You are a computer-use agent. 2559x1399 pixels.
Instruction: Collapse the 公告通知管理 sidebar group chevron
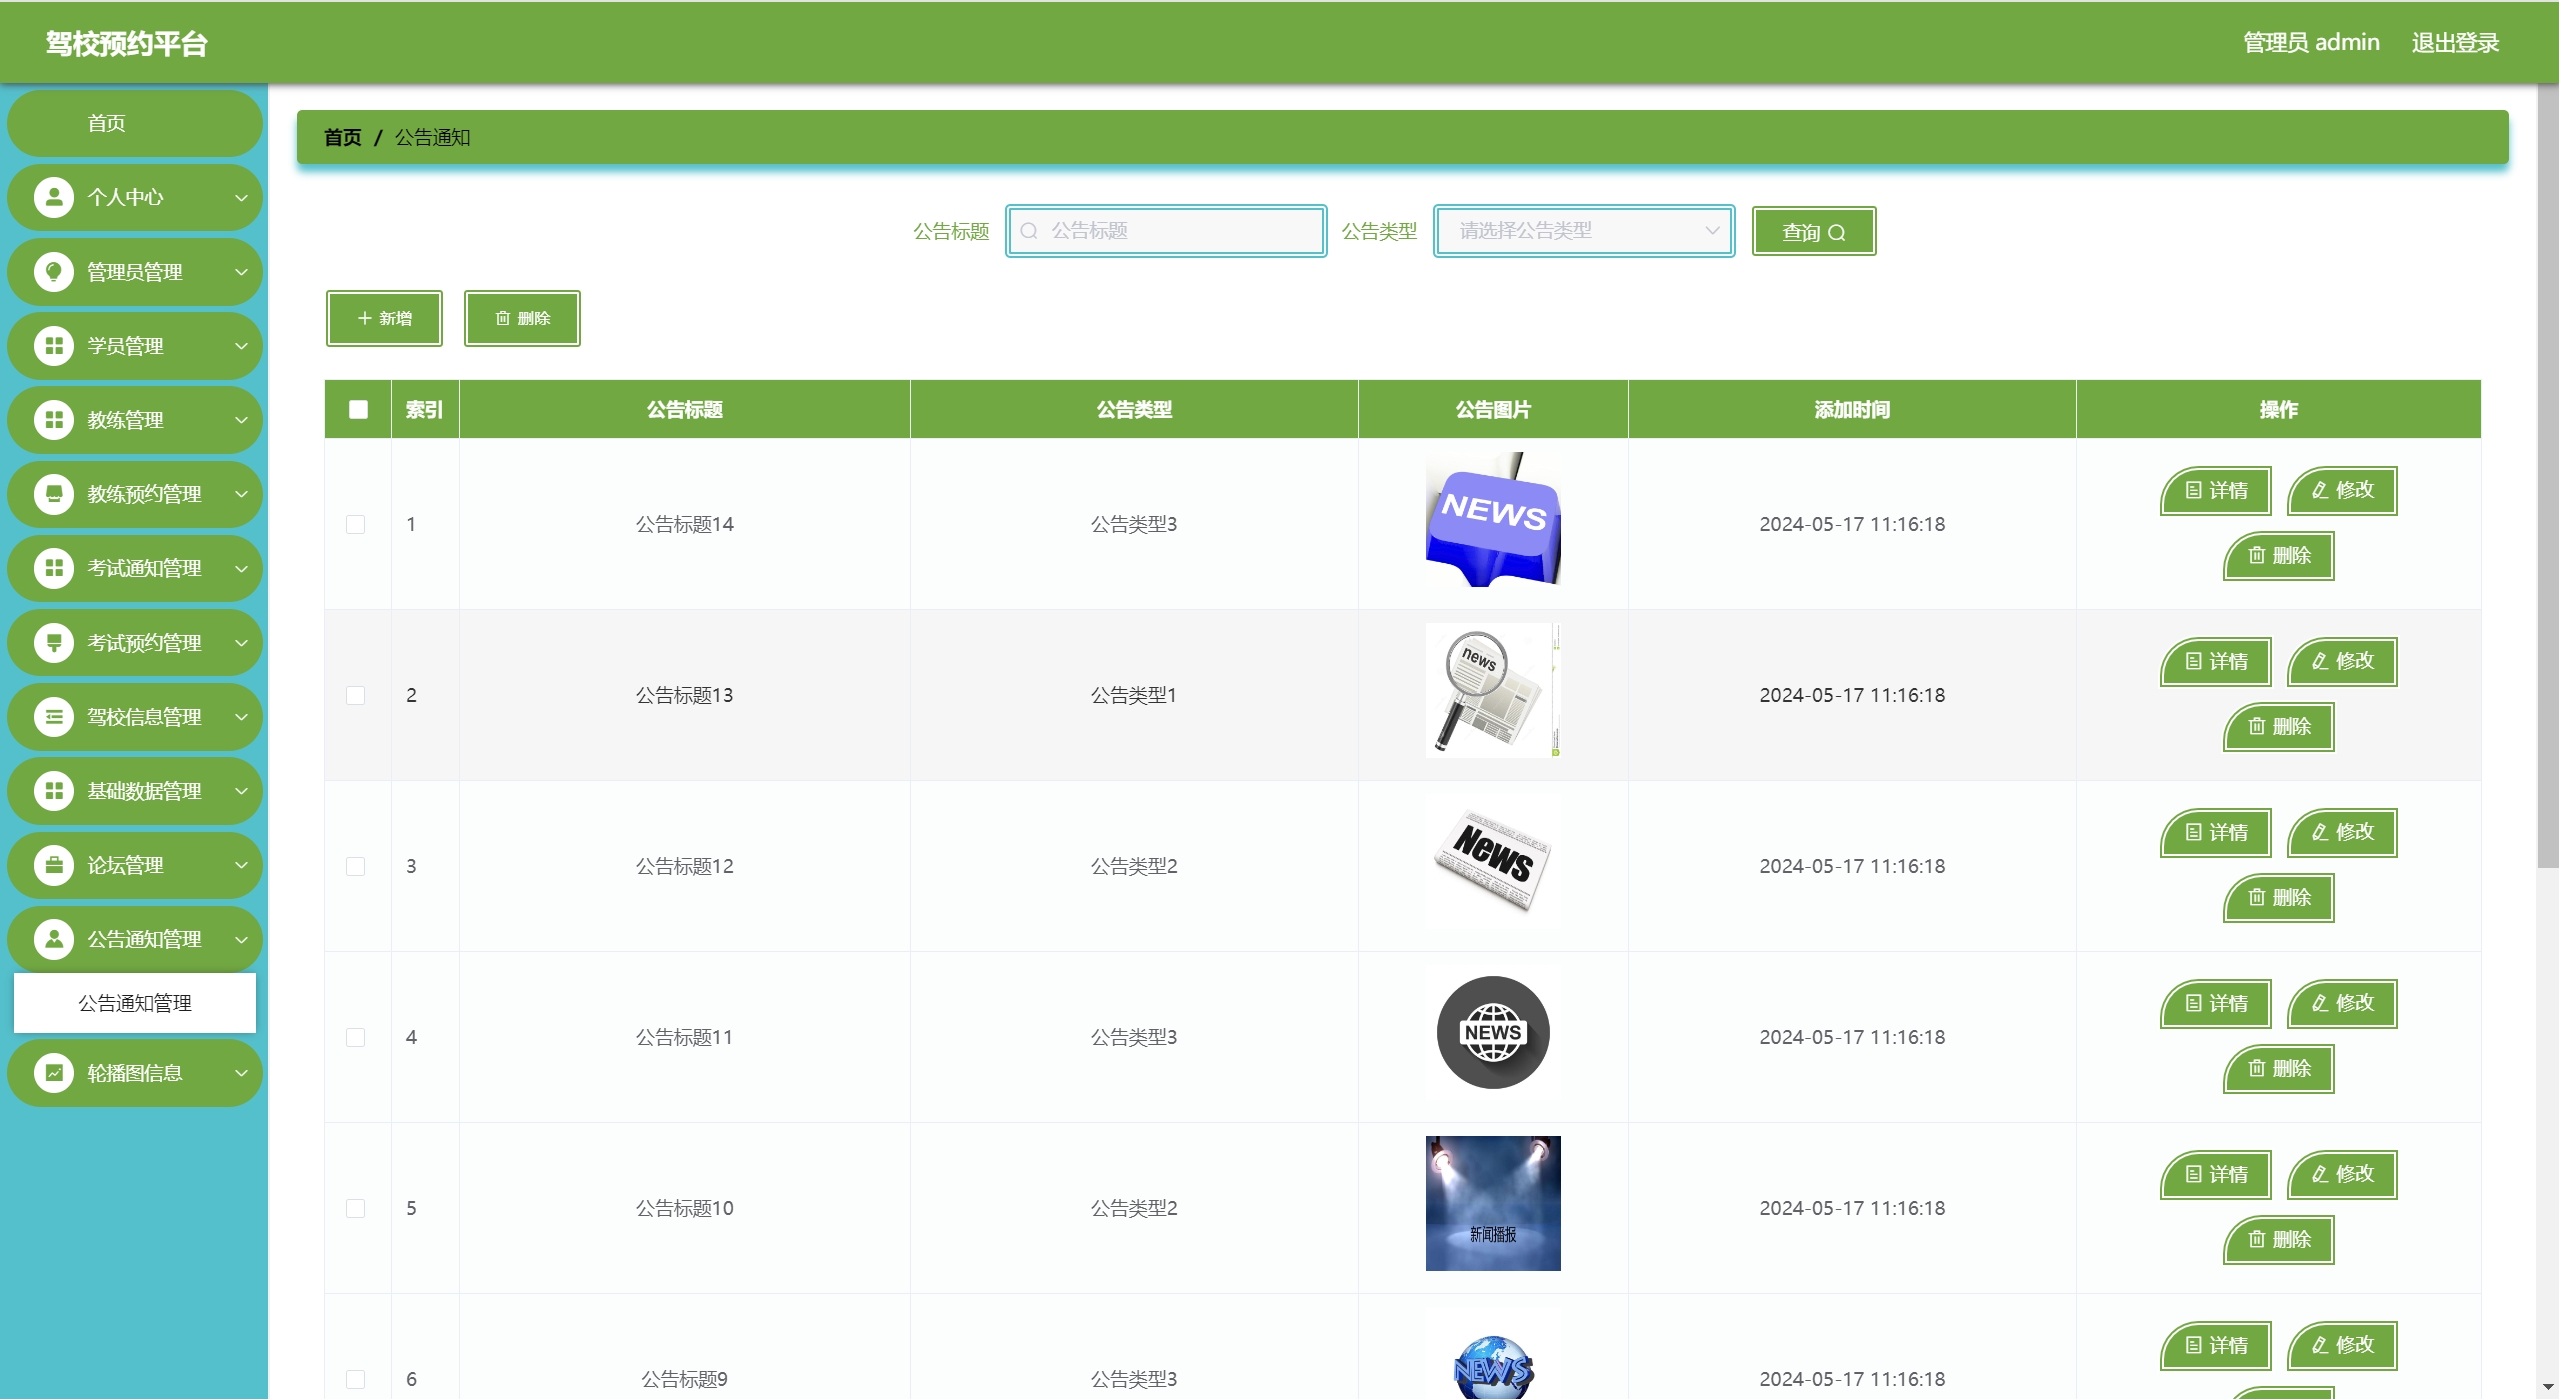(x=241, y=939)
